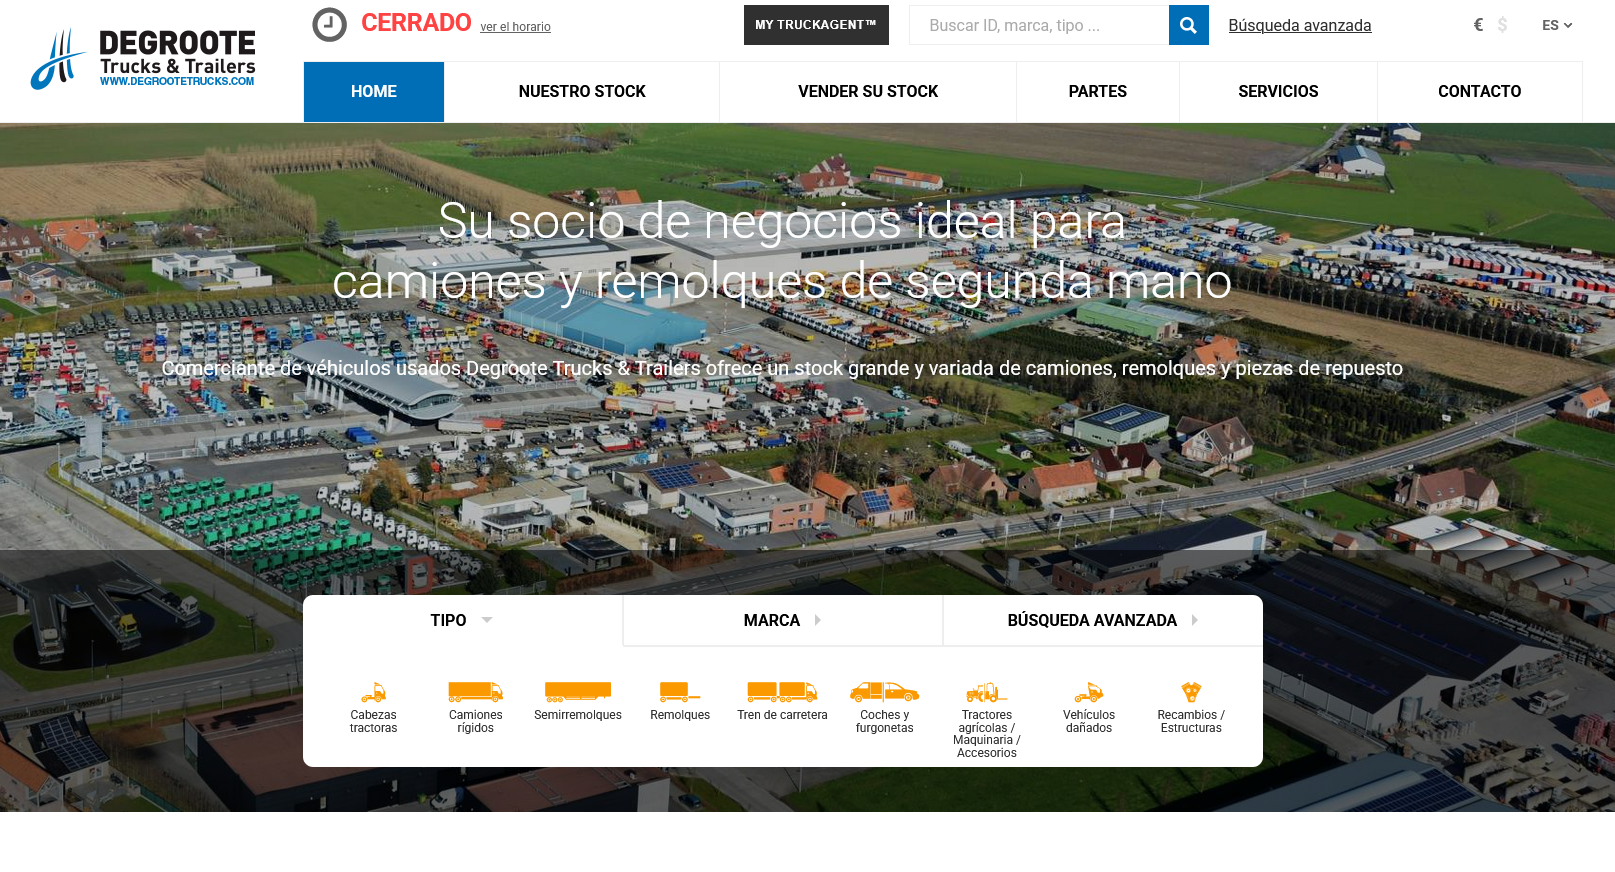Viewport: 1615px width, 872px height.
Task: Switch currency to dollar
Action: point(1502,25)
